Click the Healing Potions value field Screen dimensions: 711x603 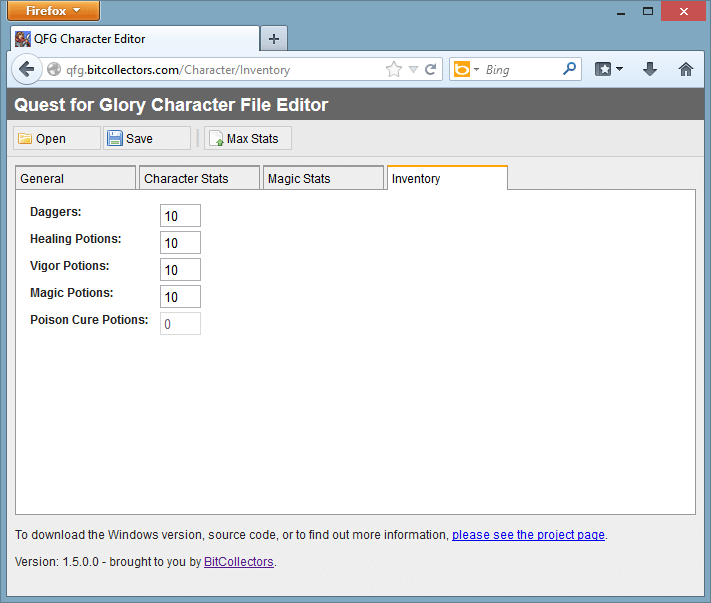tap(180, 243)
